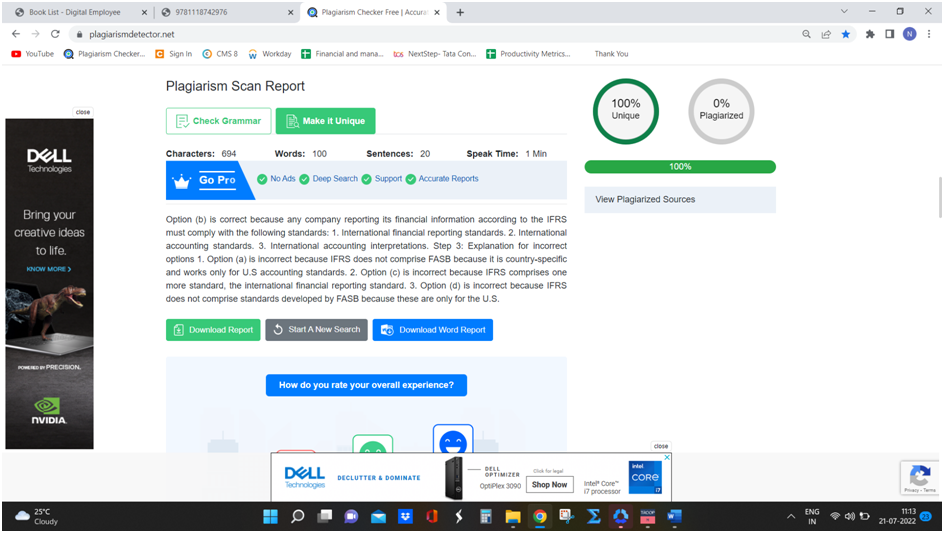Expand View Plagiarized Sources panel
The width and height of the screenshot is (944, 533).
(680, 199)
